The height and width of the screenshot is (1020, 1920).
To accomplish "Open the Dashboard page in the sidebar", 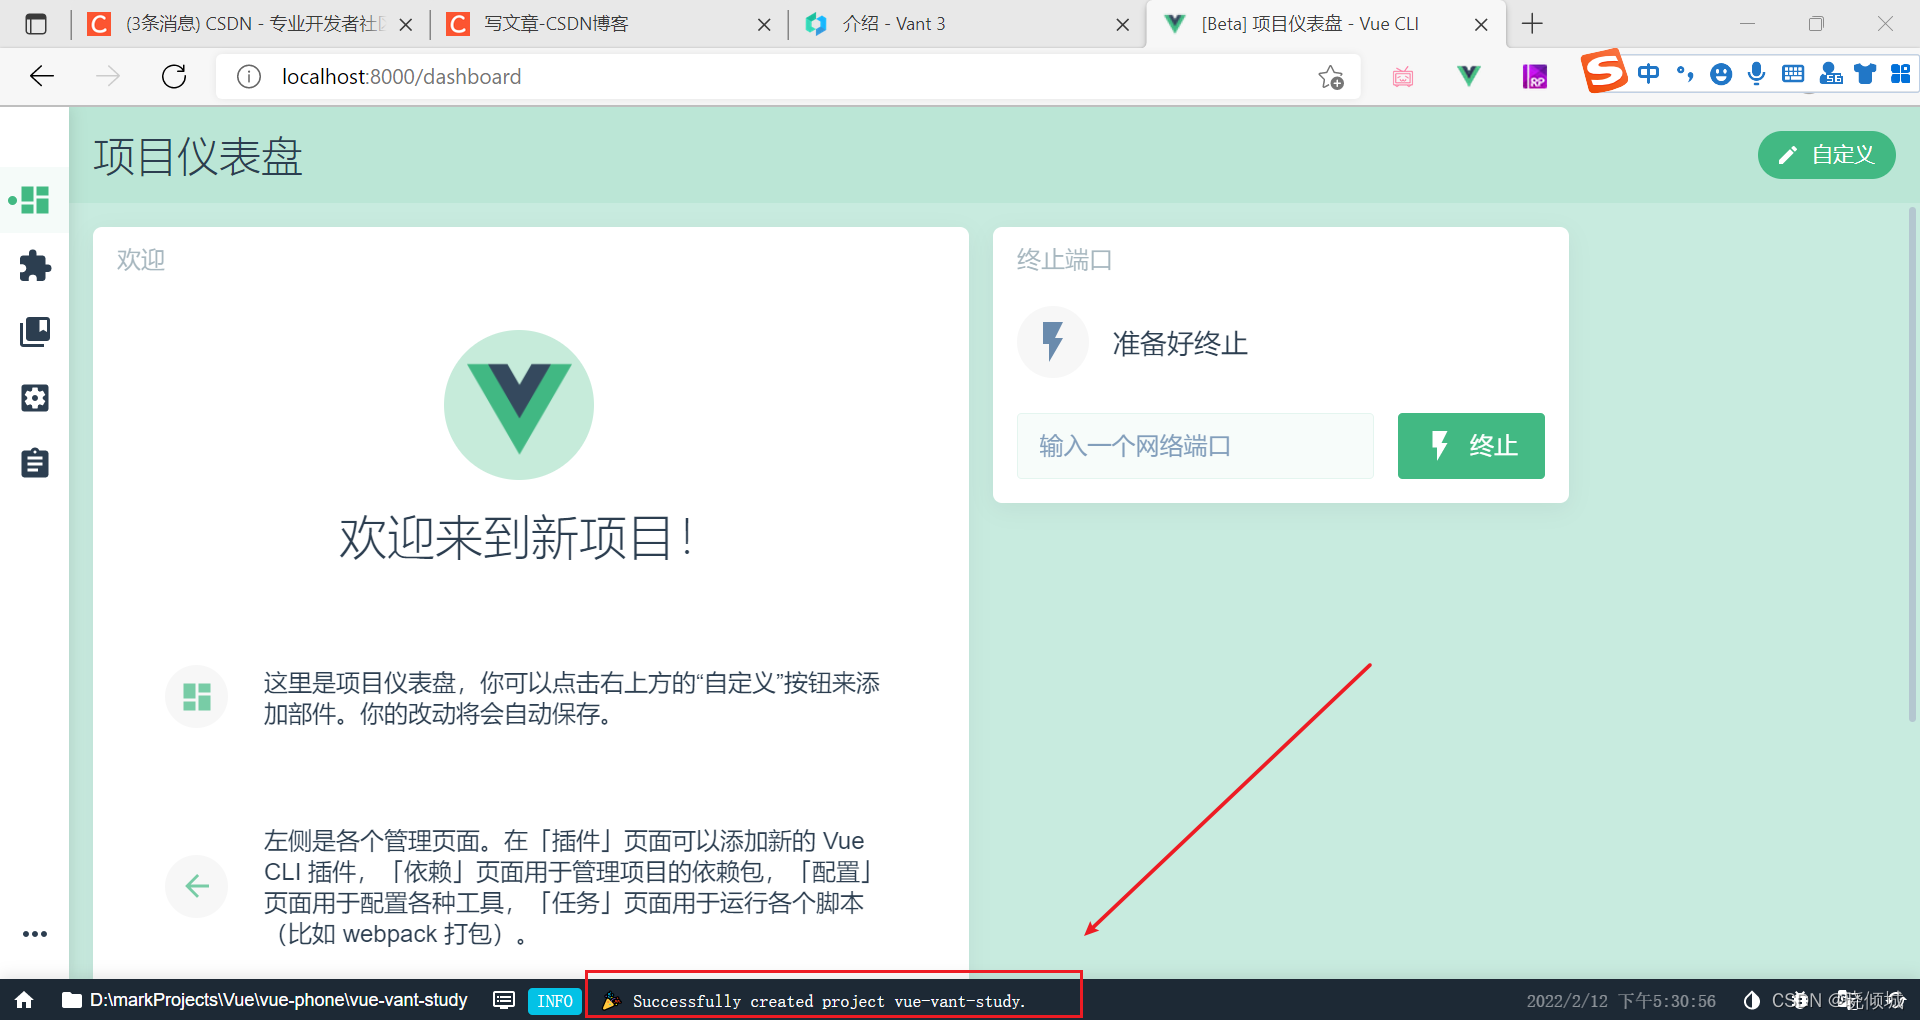I will tap(35, 200).
